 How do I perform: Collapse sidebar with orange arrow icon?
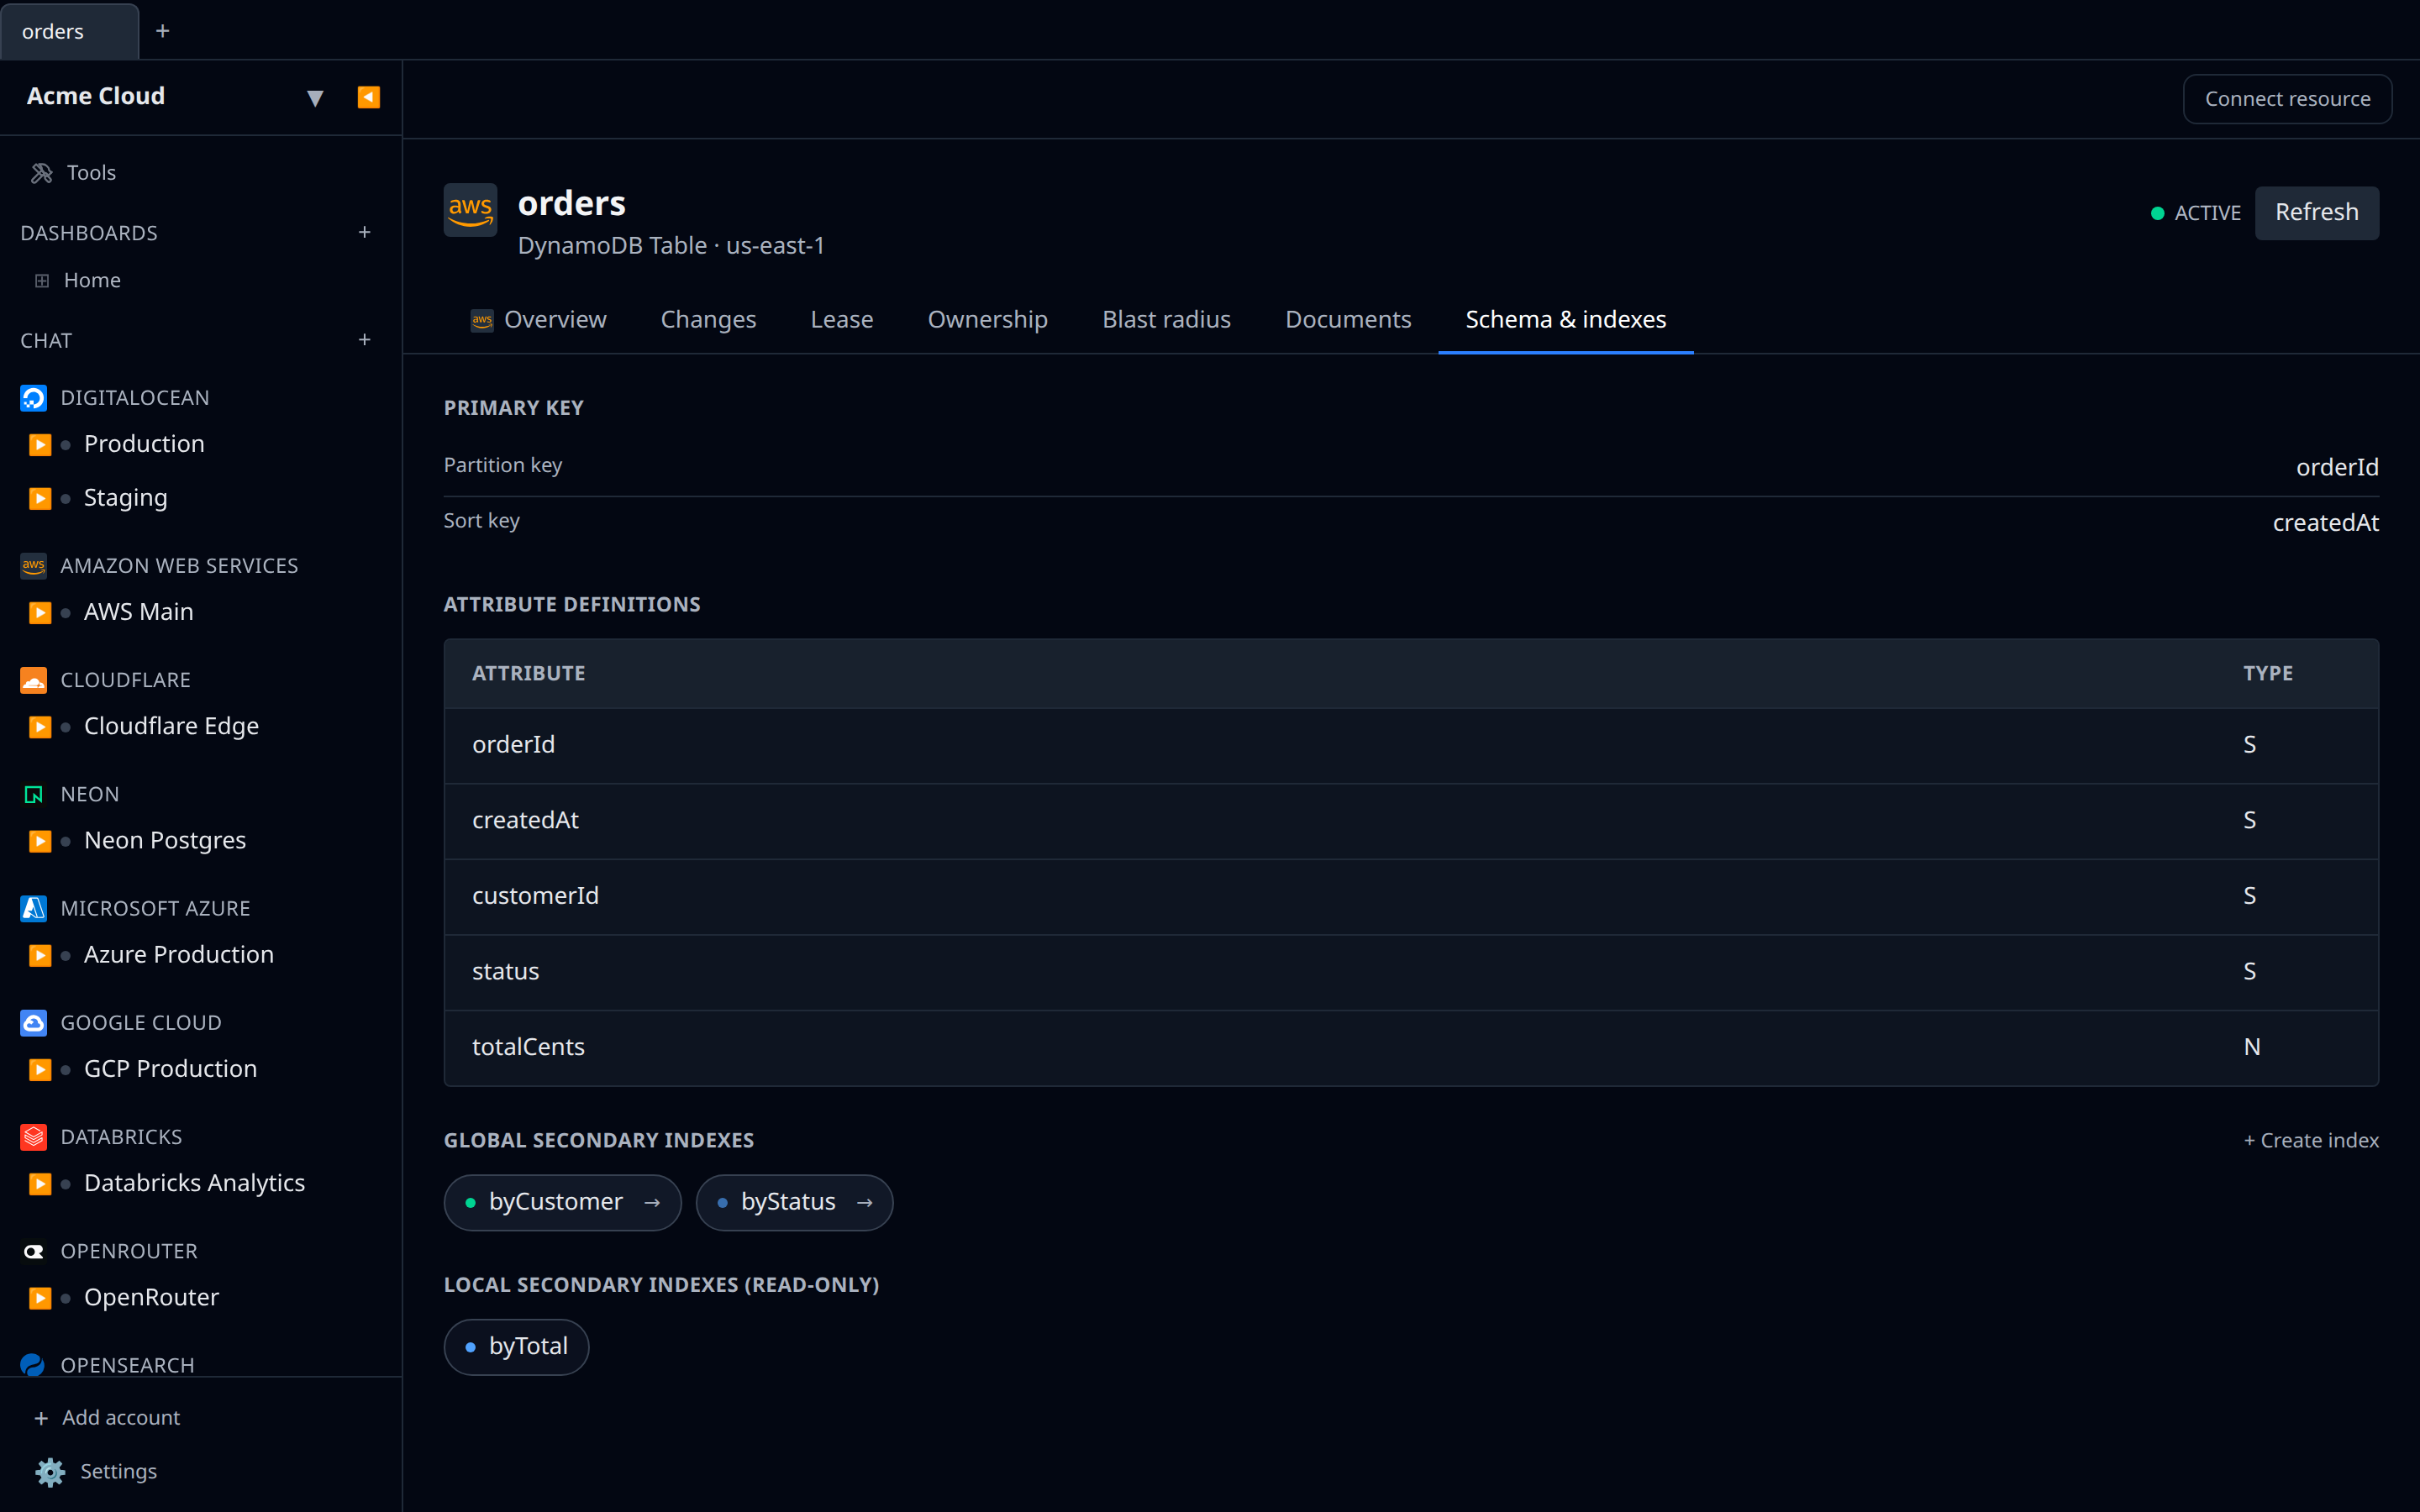tap(368, 97)
